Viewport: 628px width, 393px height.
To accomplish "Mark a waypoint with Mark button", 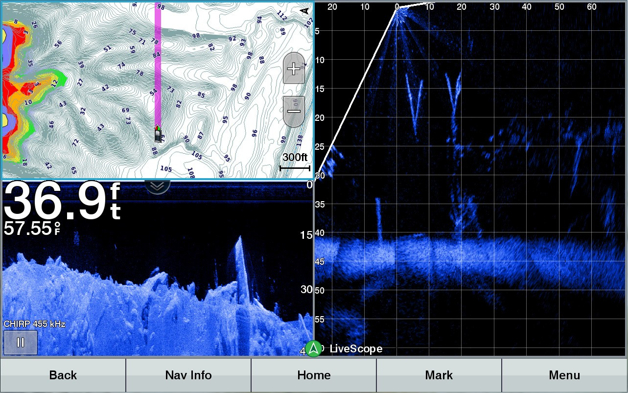I will point(439,375).
